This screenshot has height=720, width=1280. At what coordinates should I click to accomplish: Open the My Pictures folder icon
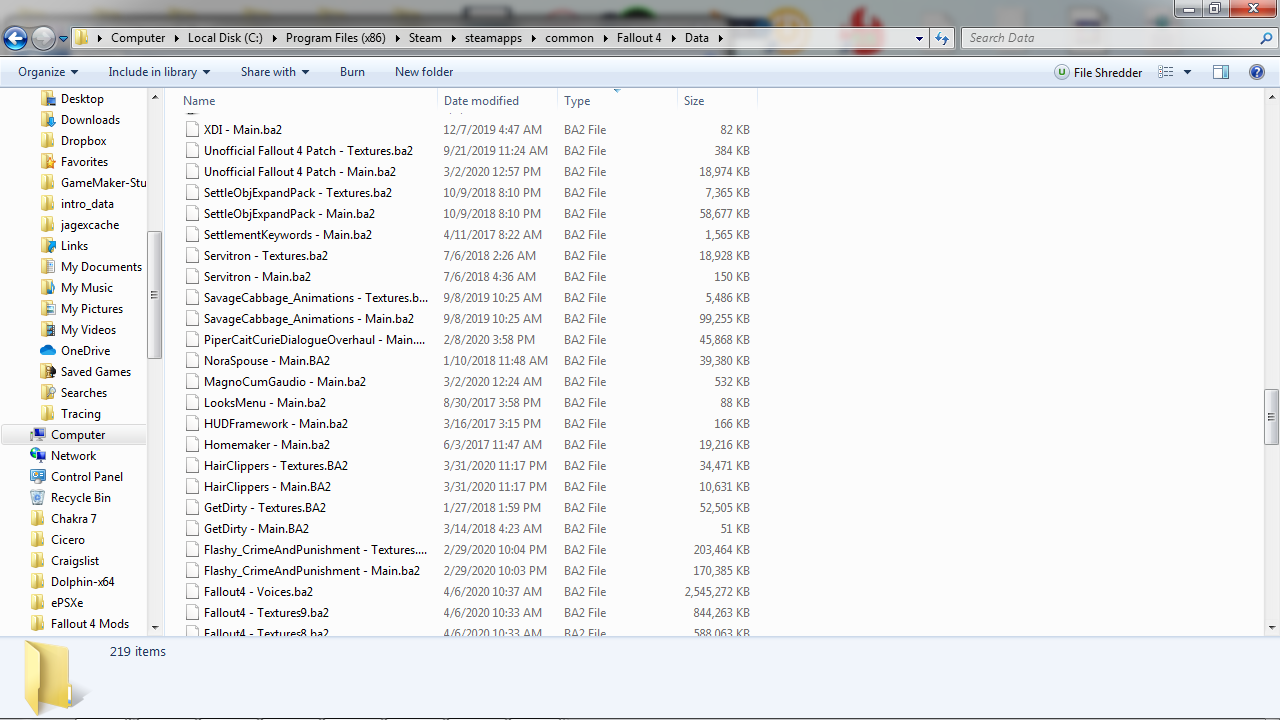pos(47,309)
